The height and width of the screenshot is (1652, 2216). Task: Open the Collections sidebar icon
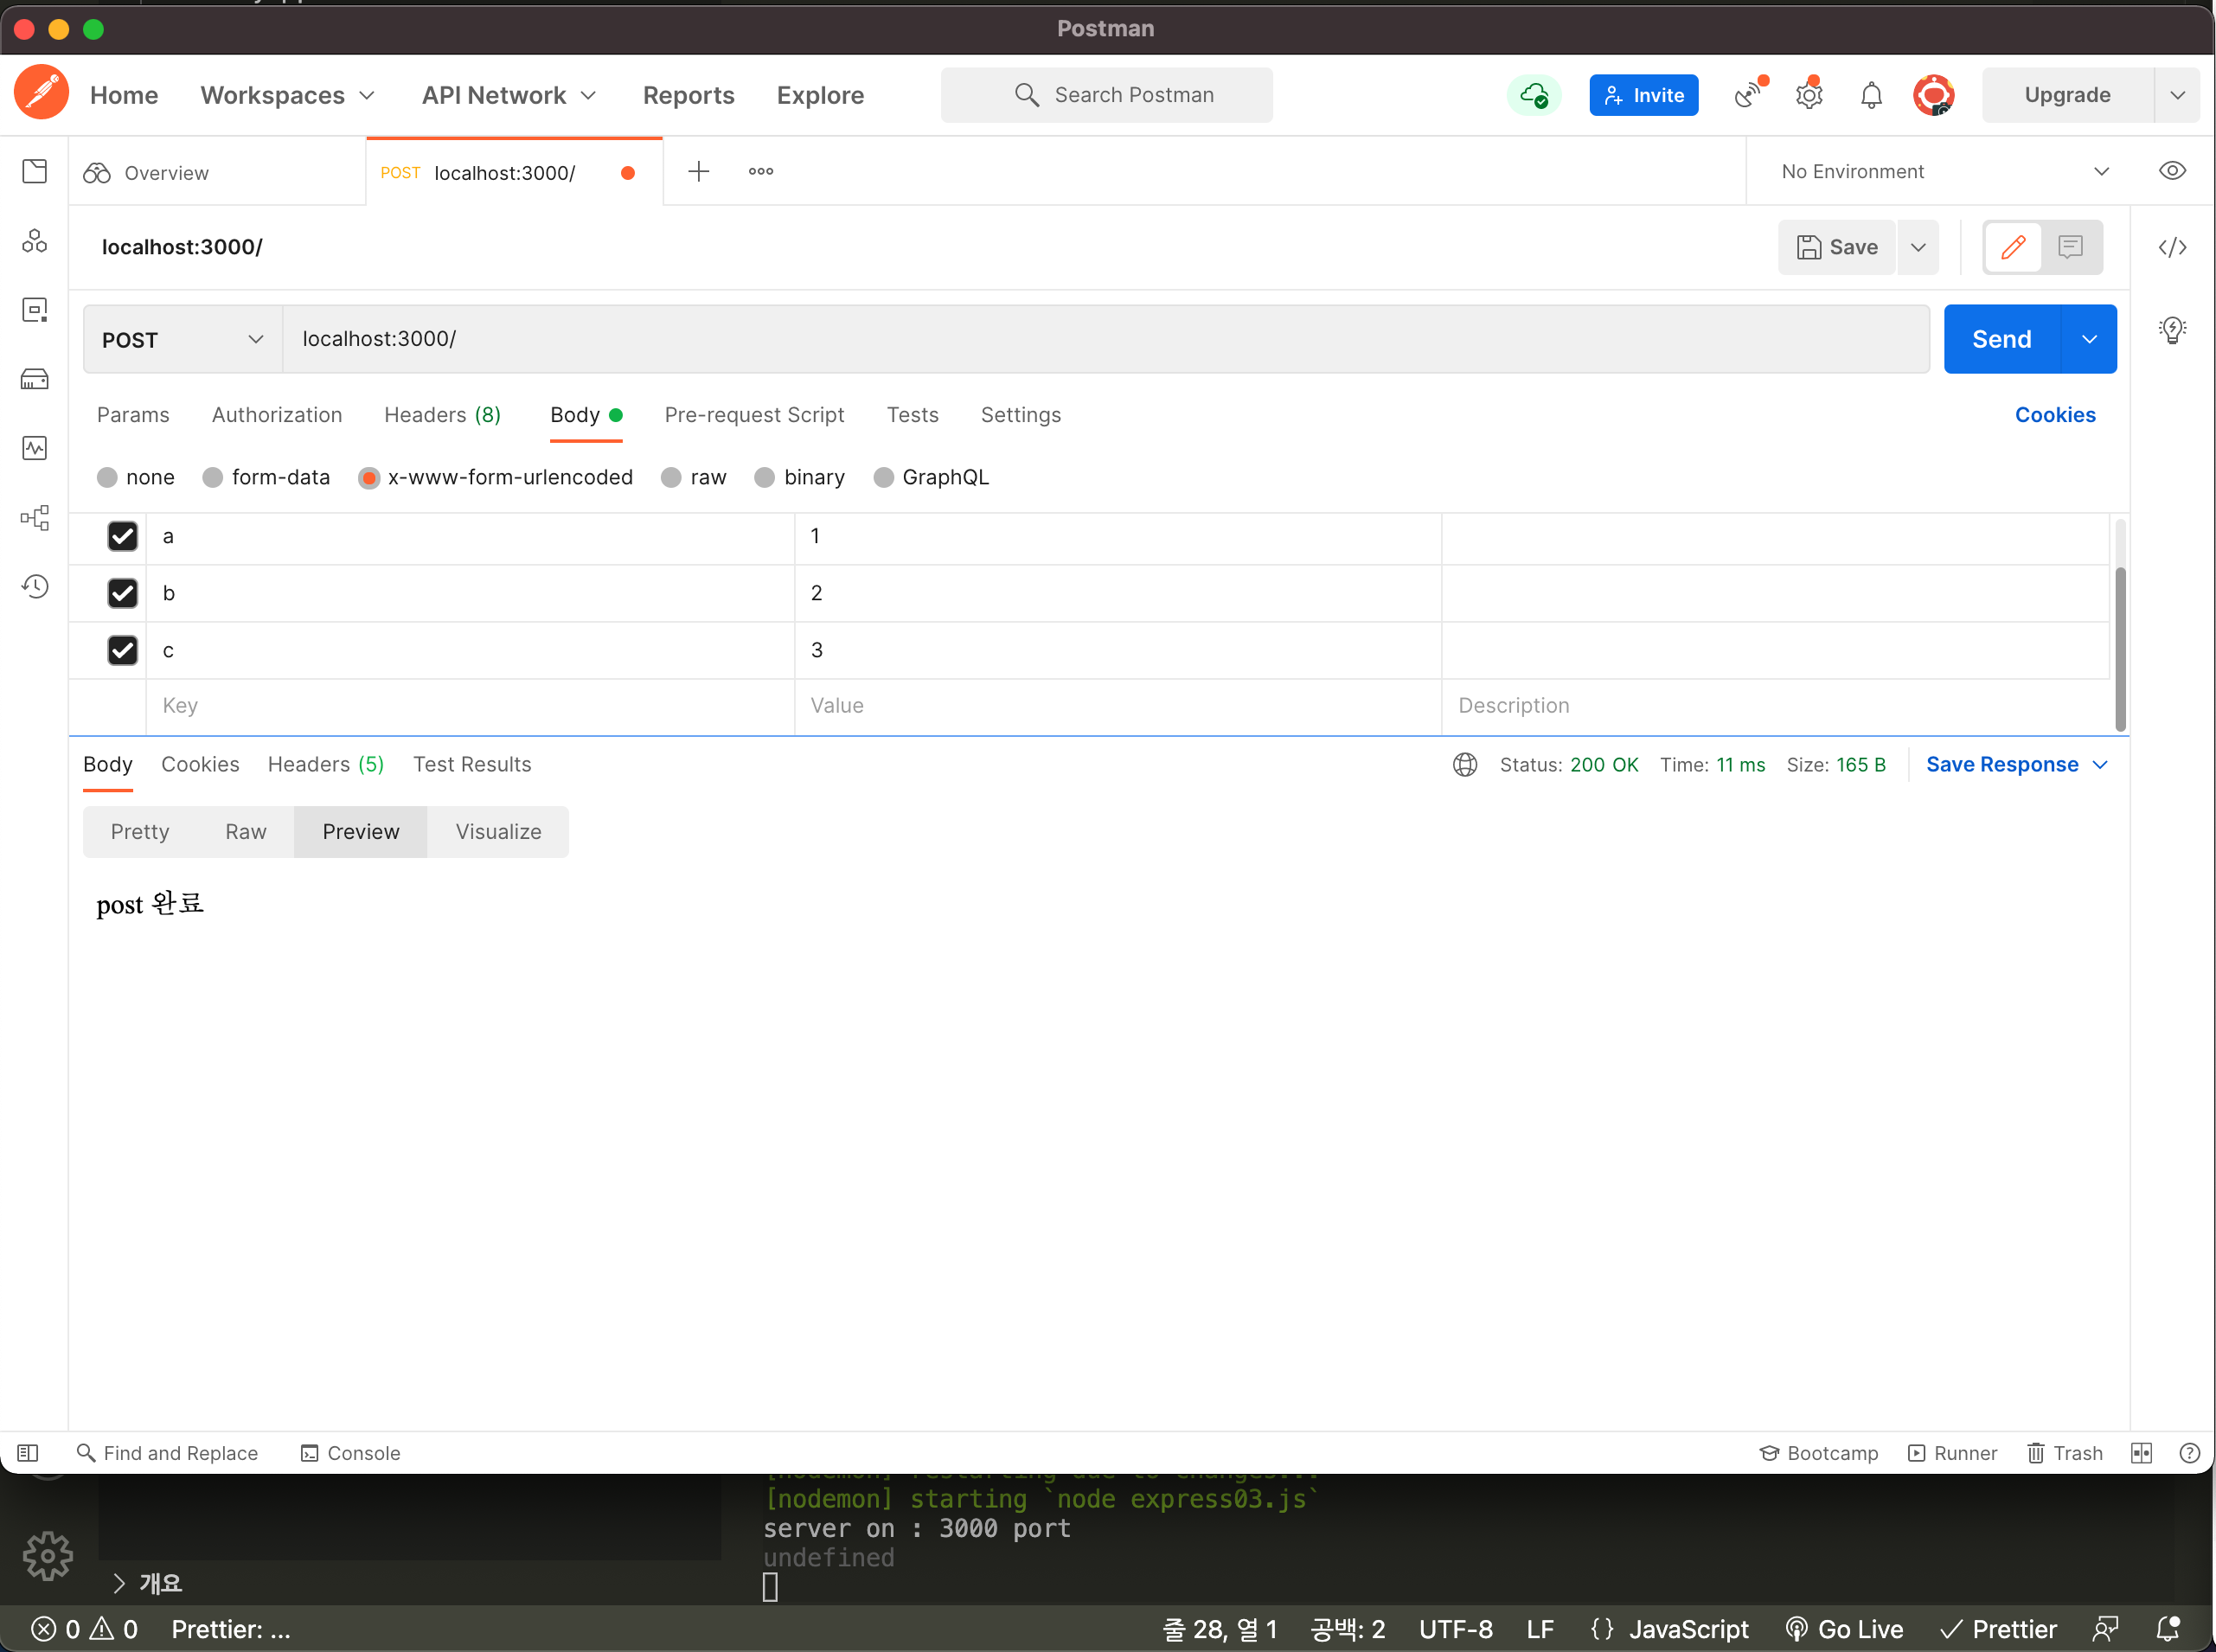35,172
